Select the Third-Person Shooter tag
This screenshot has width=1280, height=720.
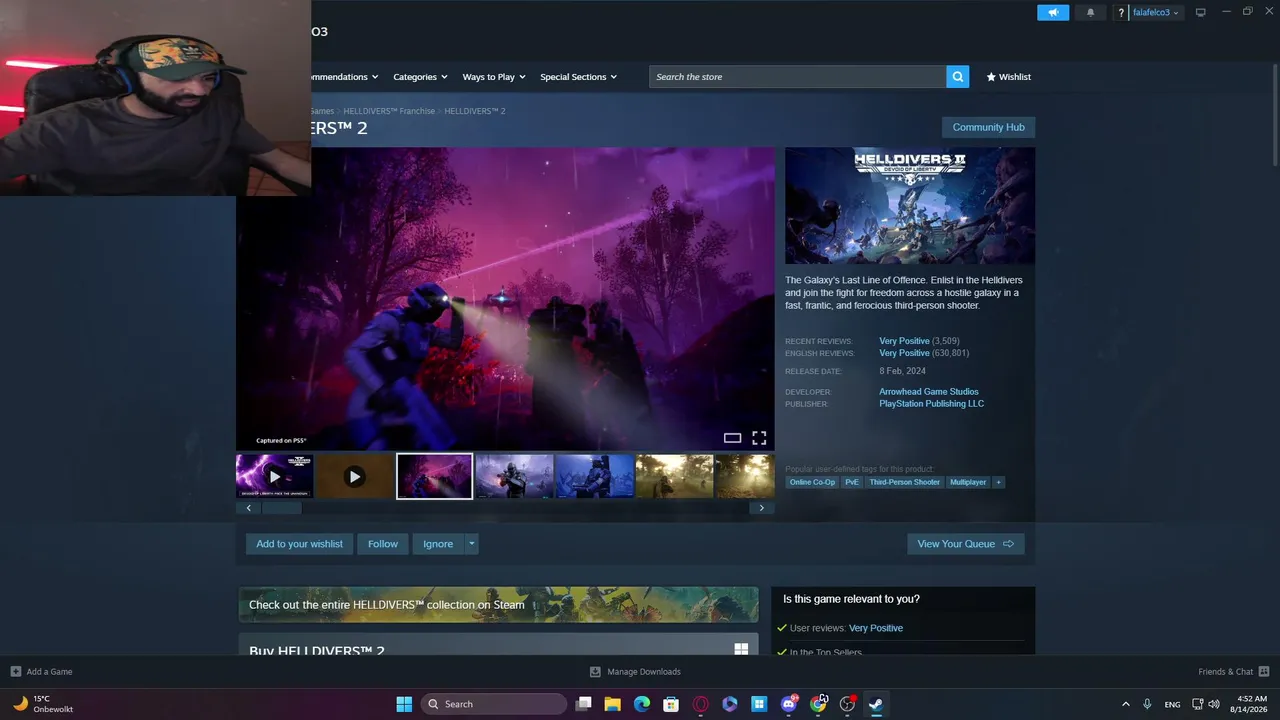pos(905,482)
